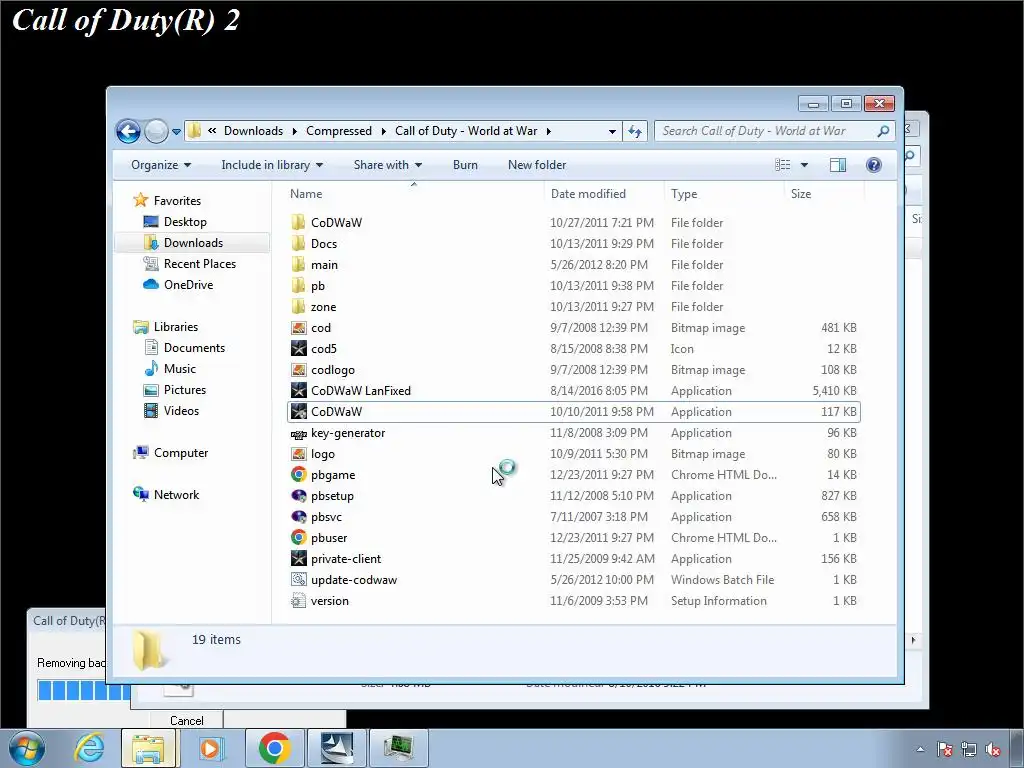This screenshot has width=1024, height=768.
Task: Select Libraries in the navigation pane
Action: pos(165,327)
